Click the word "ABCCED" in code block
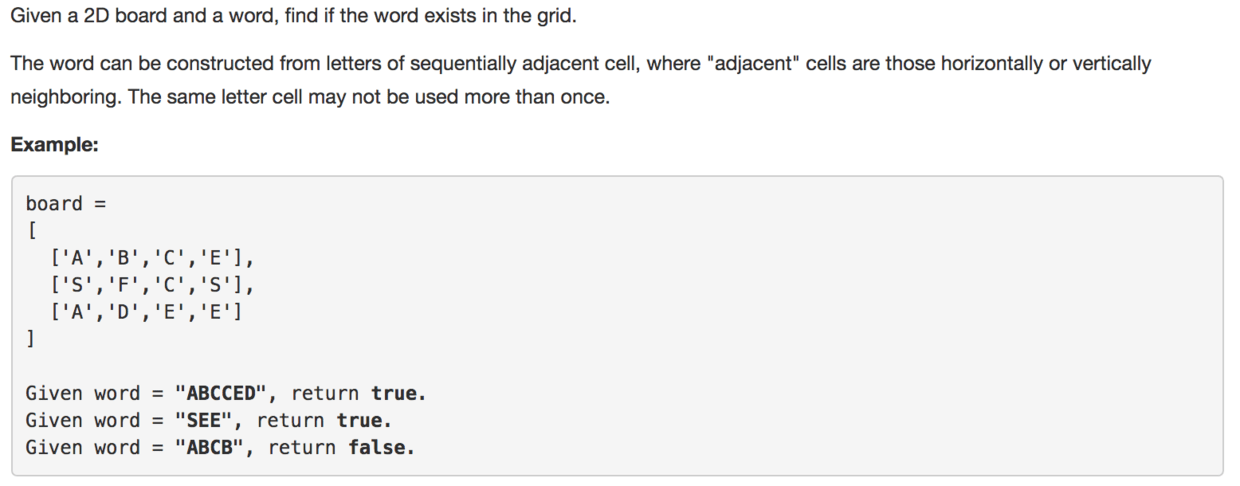1240x486 pixels. pos(221,393)
